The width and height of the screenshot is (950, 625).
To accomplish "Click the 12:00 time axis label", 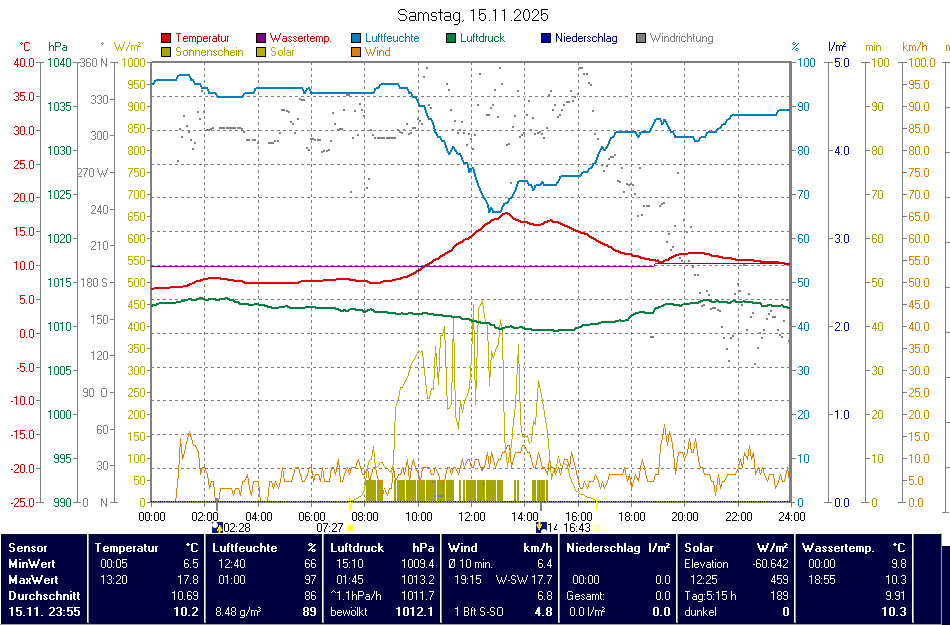I will (471, 516).
